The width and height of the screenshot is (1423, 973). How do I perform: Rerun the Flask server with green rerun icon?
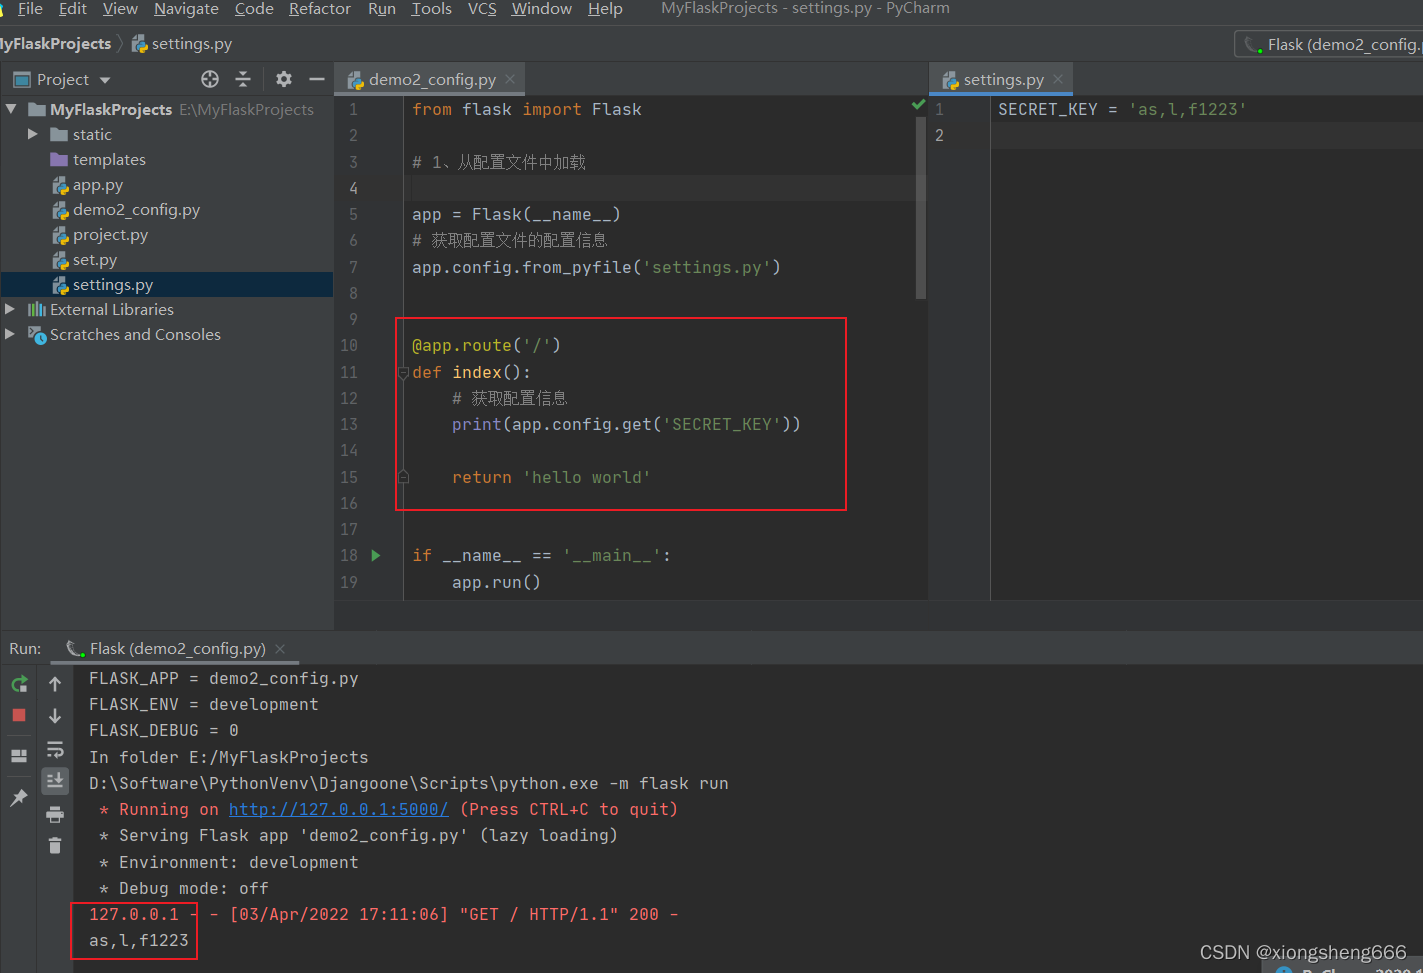pyautogui.click(x=19, y=684)
